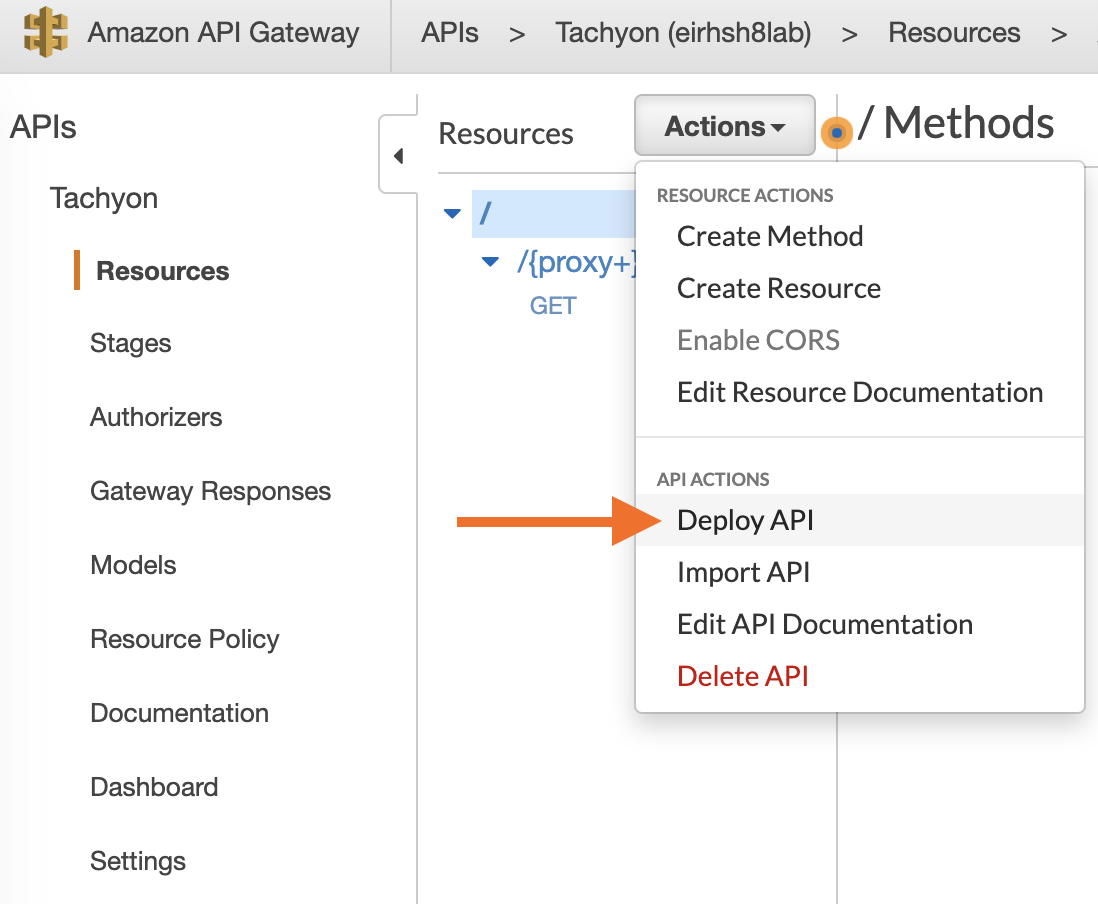Open Tachyon (eirhsh8lab) breadcrumb link
The width and height of the screenshot is (1098, 904).
[683, 33]
